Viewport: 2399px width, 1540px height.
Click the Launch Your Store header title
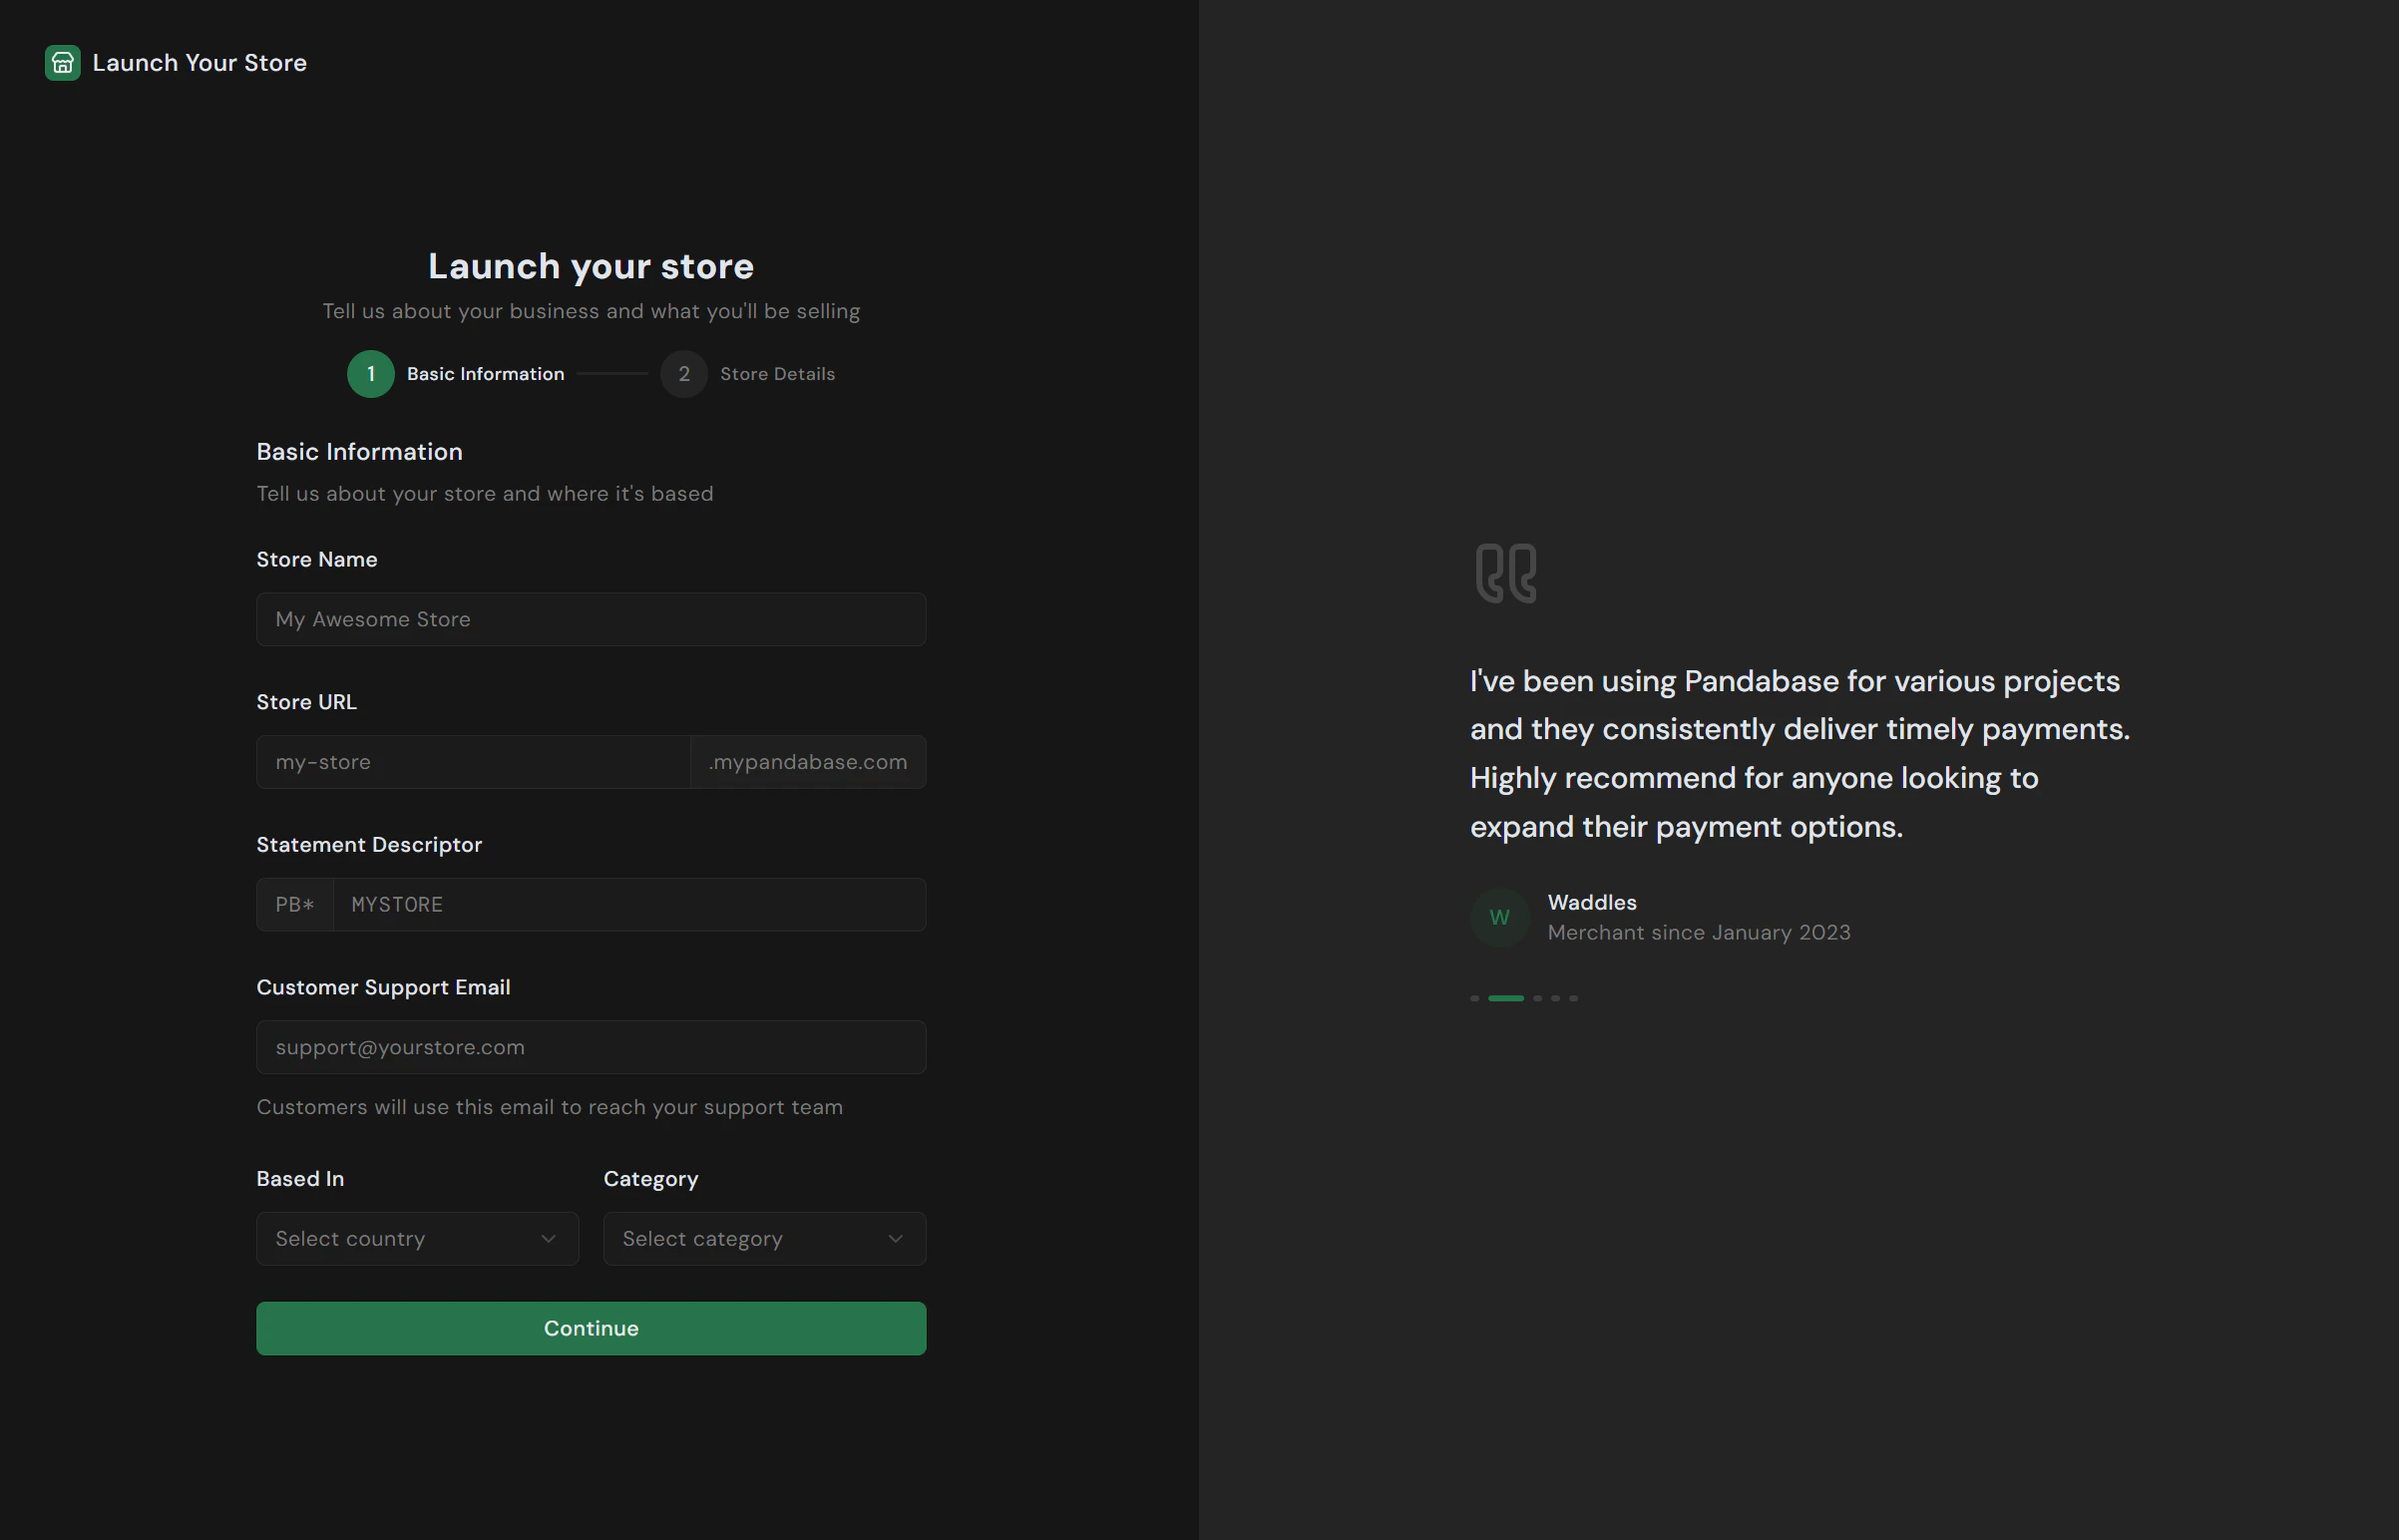pos(199,63)
